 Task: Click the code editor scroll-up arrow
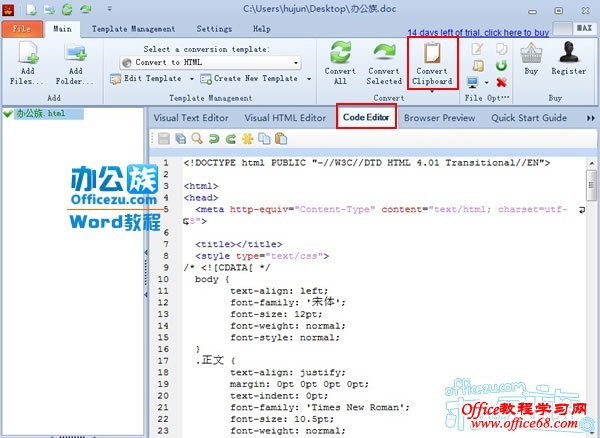pyautogui.click(x=591, y=163)
